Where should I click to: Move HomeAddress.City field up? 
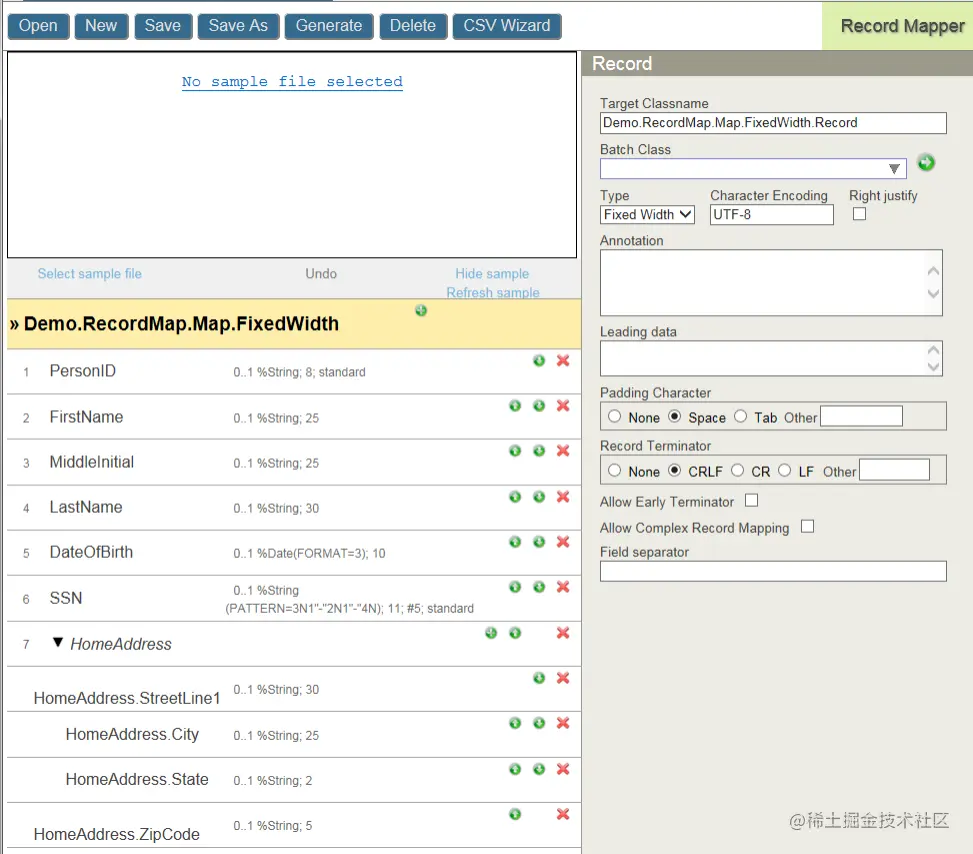click(x=515, y=724)
